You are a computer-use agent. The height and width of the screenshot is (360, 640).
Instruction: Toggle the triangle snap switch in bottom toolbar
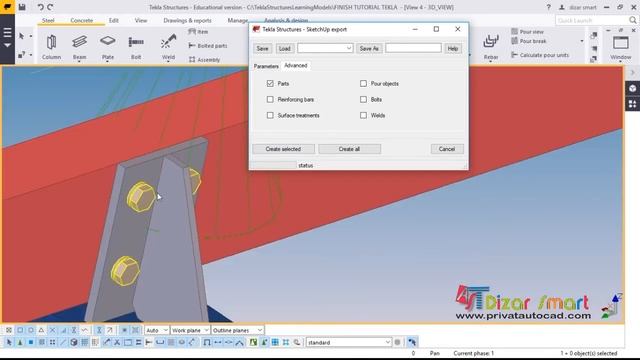click(x=41, y=330)
